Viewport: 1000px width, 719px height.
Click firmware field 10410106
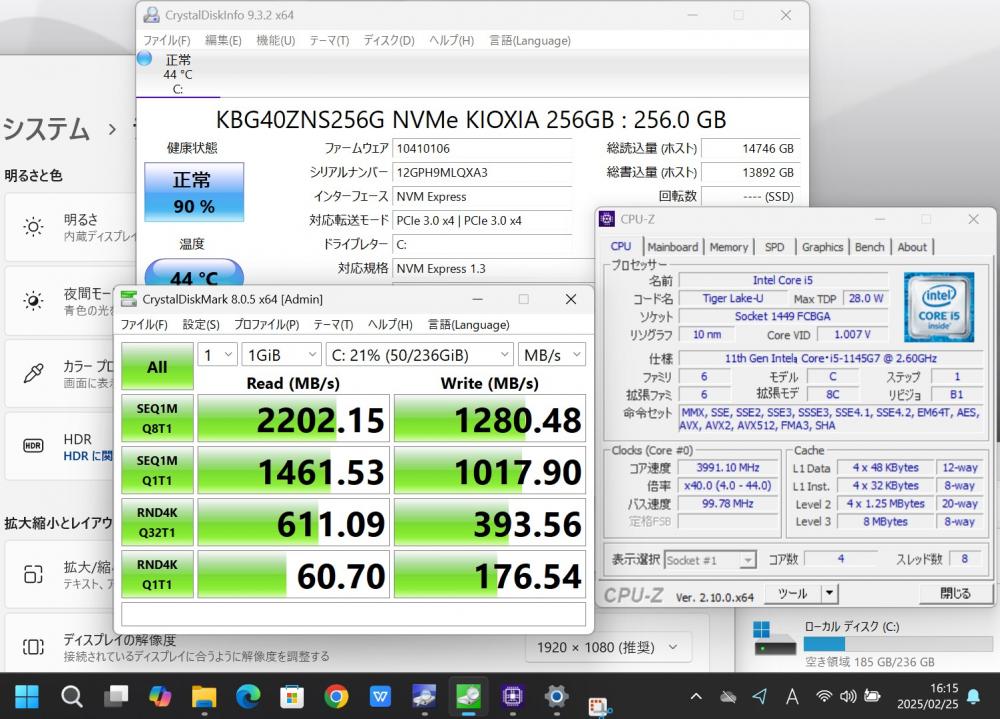(482, 149)
